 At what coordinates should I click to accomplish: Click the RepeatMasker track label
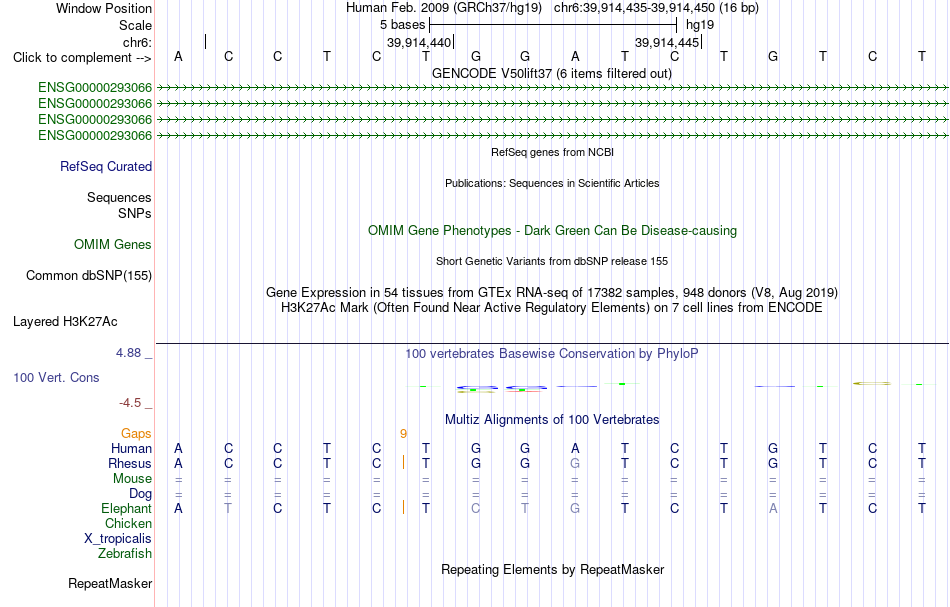click(110, 584)
